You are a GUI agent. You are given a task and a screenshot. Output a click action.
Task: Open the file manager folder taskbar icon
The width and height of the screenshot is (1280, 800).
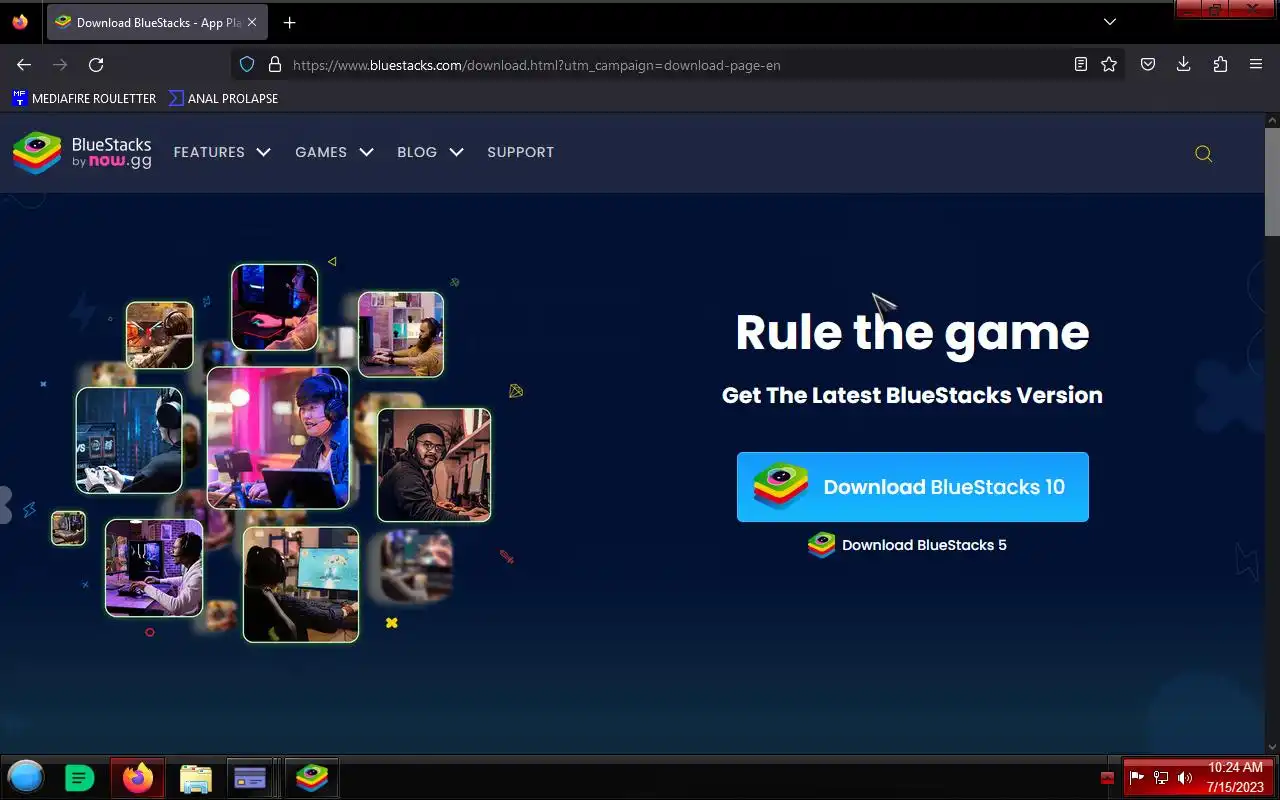coord(196,777)
